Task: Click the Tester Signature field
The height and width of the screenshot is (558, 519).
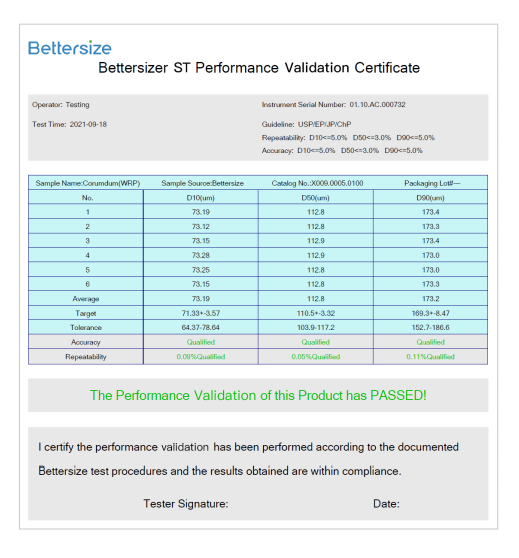Action: (186, 504)
